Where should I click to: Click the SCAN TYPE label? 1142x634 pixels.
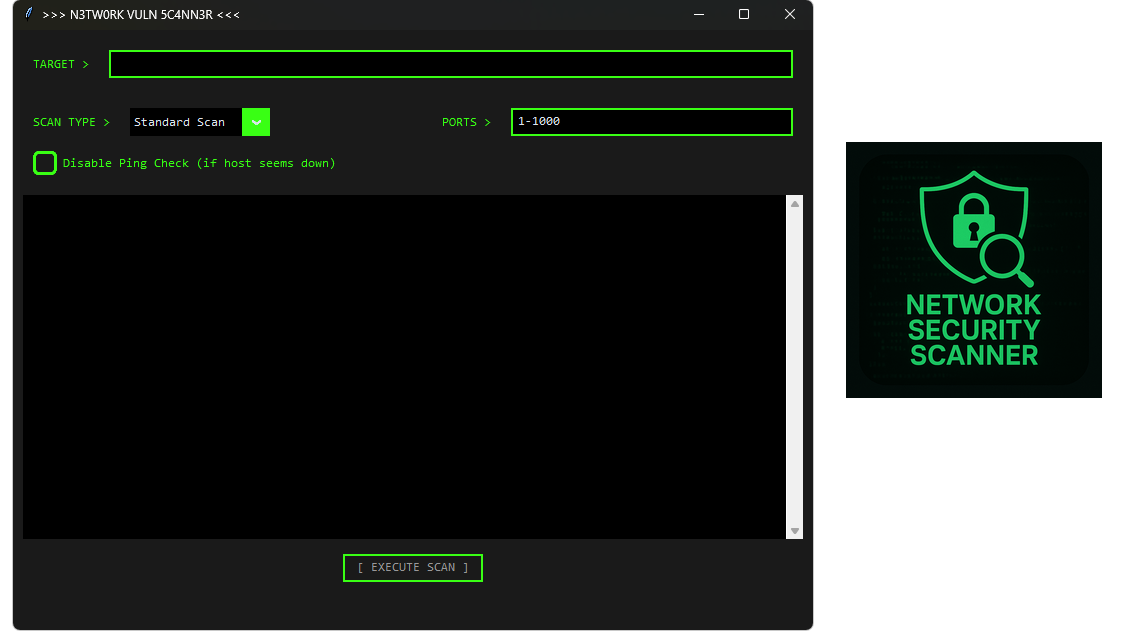(71, 121)
